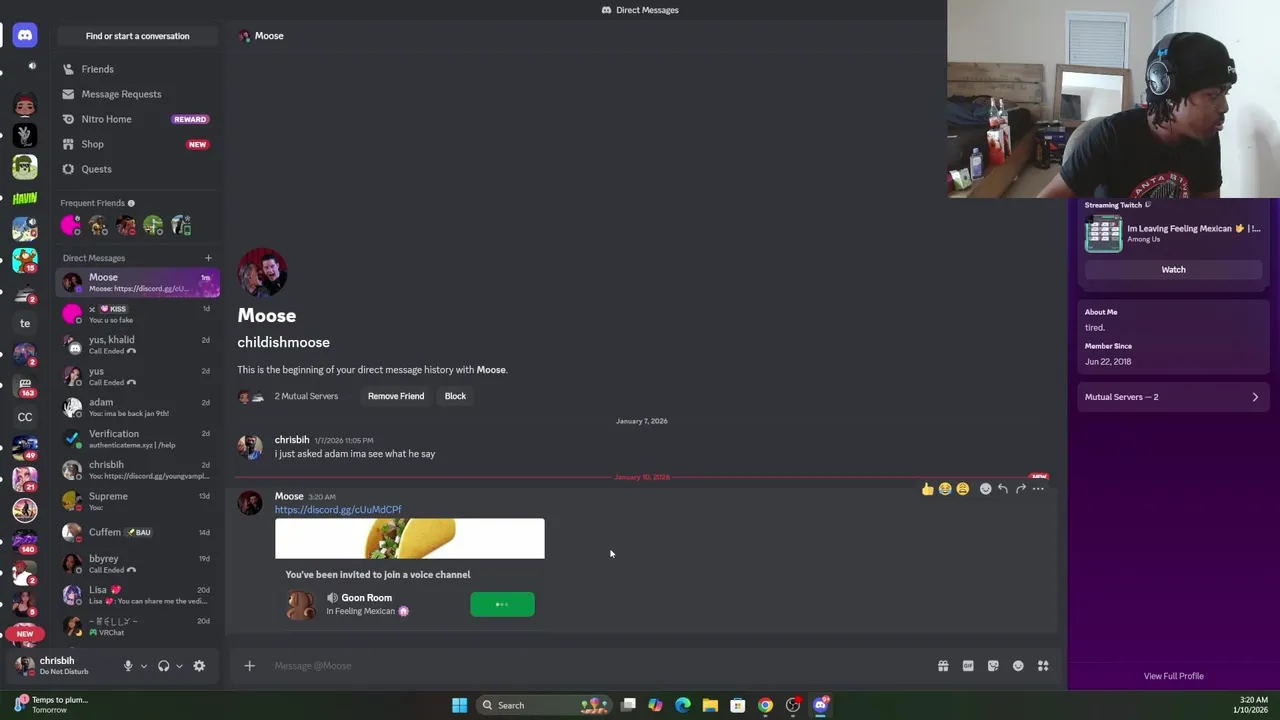Image resolution: width=1280 pixels, height=720 pixels.
Task: Open the Verification direct message
Action: 138,439
